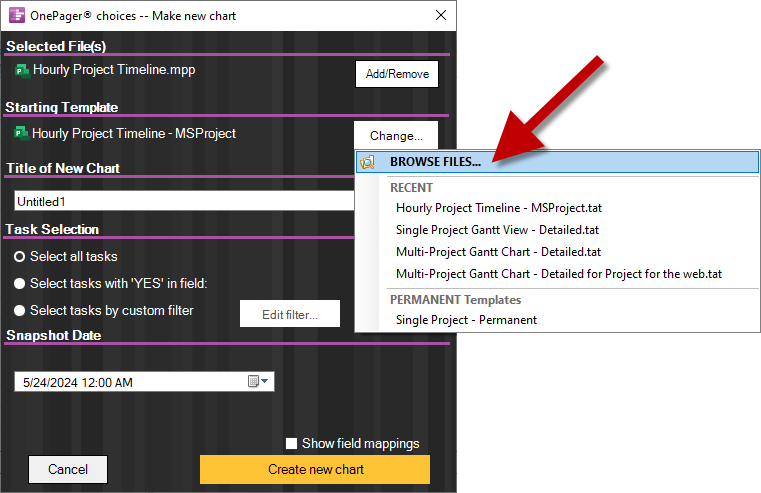Enable the Show field mappings checkbox

(291, 443)
